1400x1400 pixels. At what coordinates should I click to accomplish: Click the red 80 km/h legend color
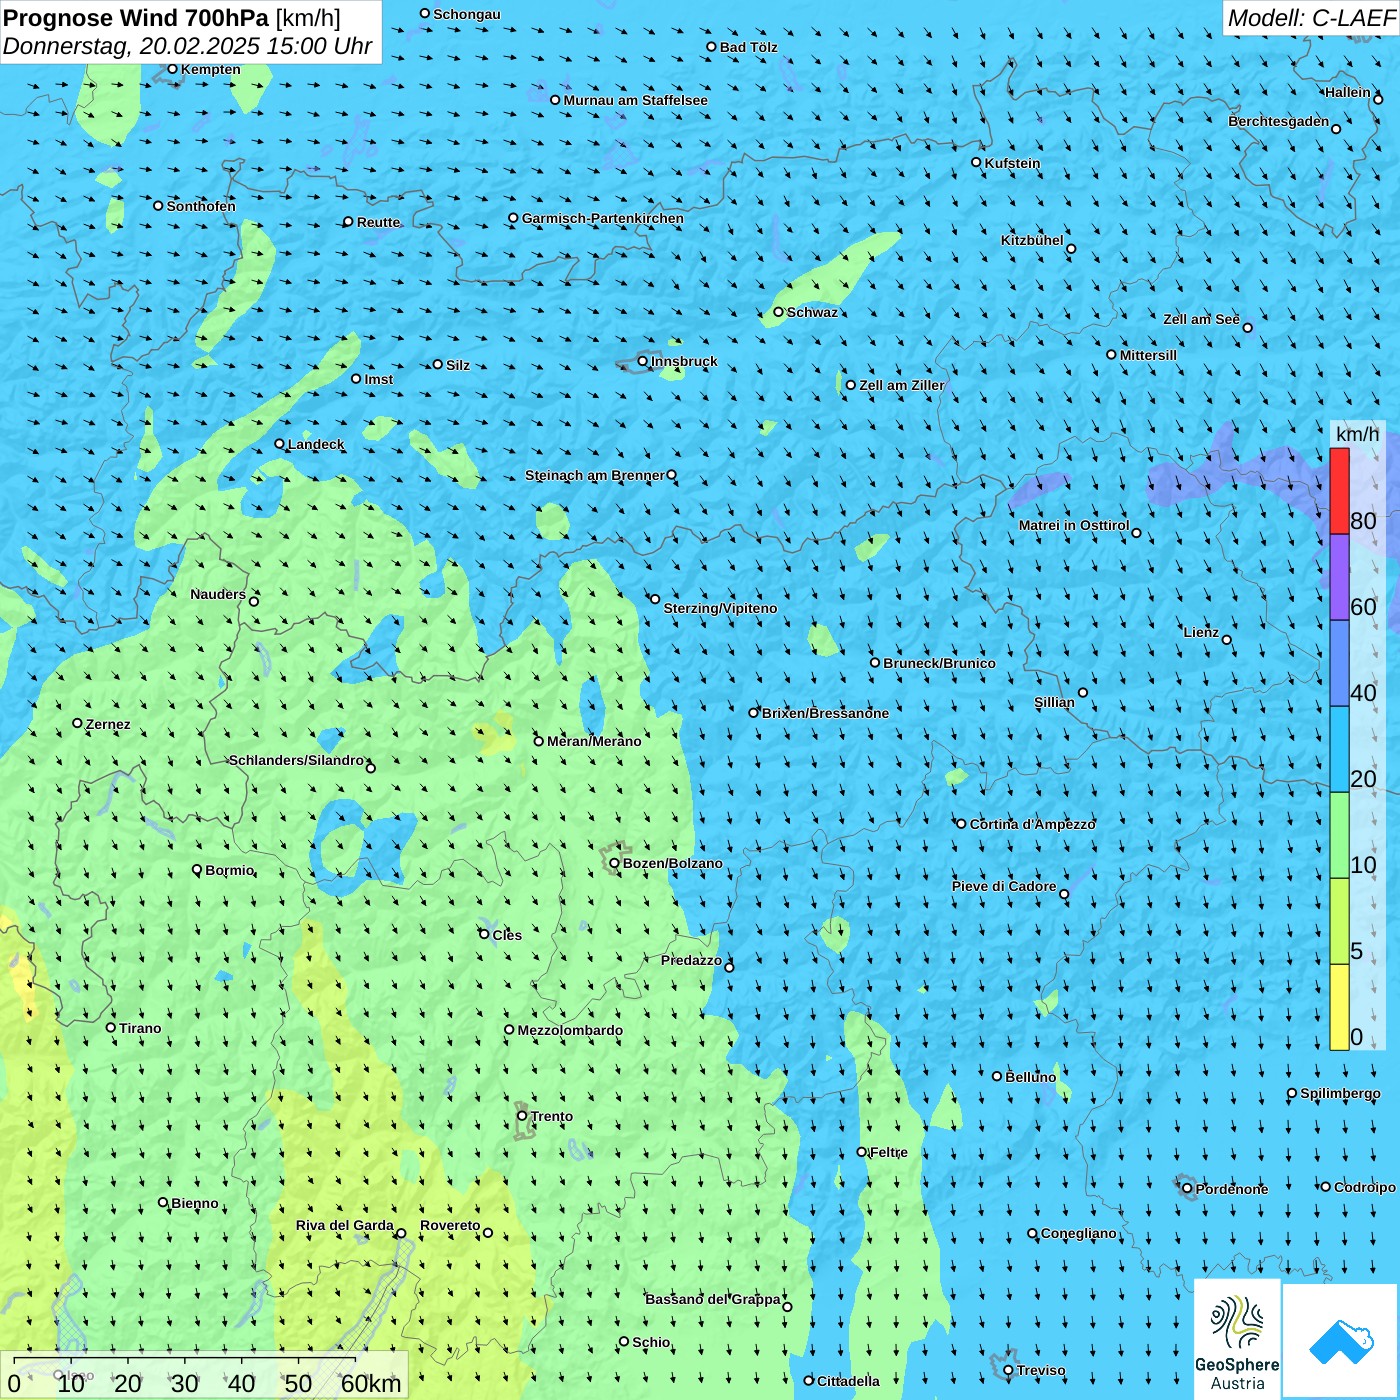click(1339, 491)
